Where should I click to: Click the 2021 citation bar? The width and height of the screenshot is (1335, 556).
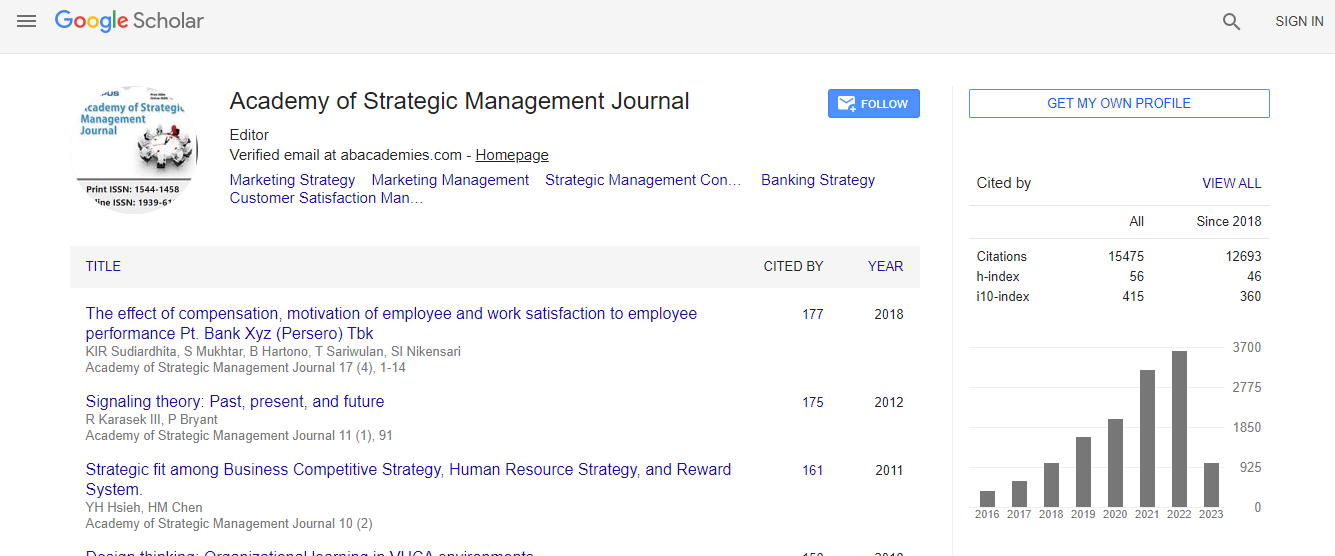click(1147, 438)
